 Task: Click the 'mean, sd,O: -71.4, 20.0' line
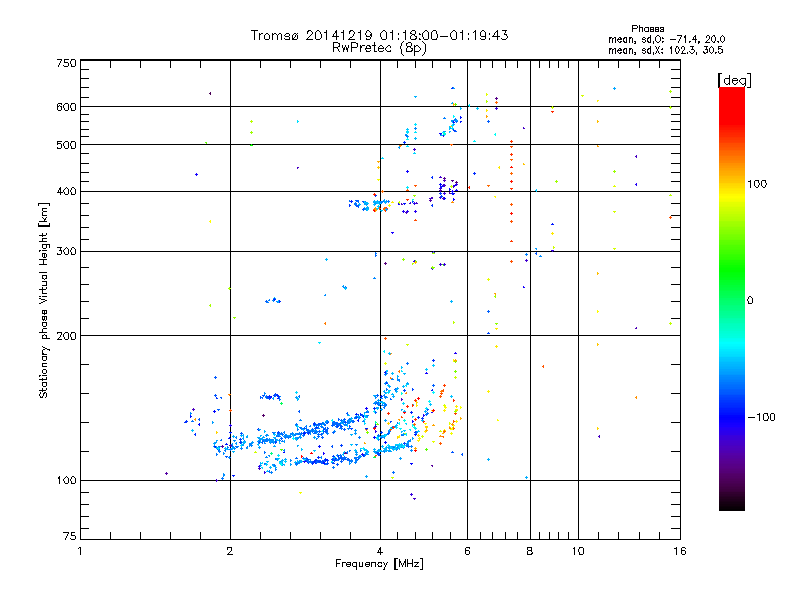coord(666,39)
